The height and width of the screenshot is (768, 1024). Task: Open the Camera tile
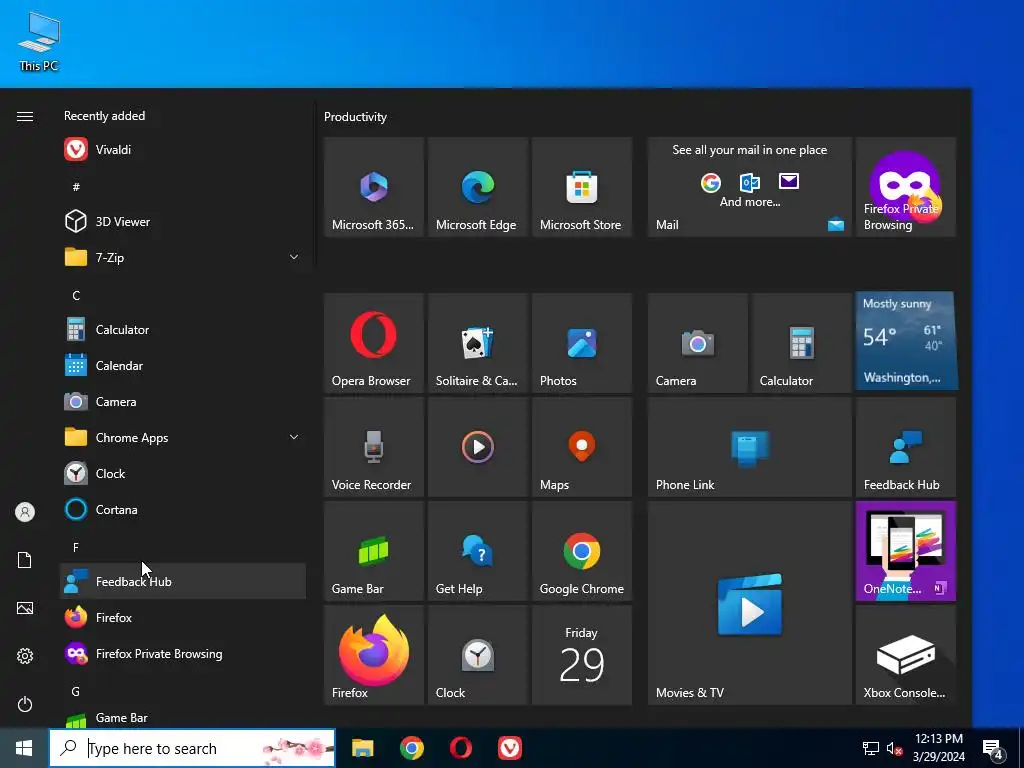pyautogui.click(x=697, y=343)
